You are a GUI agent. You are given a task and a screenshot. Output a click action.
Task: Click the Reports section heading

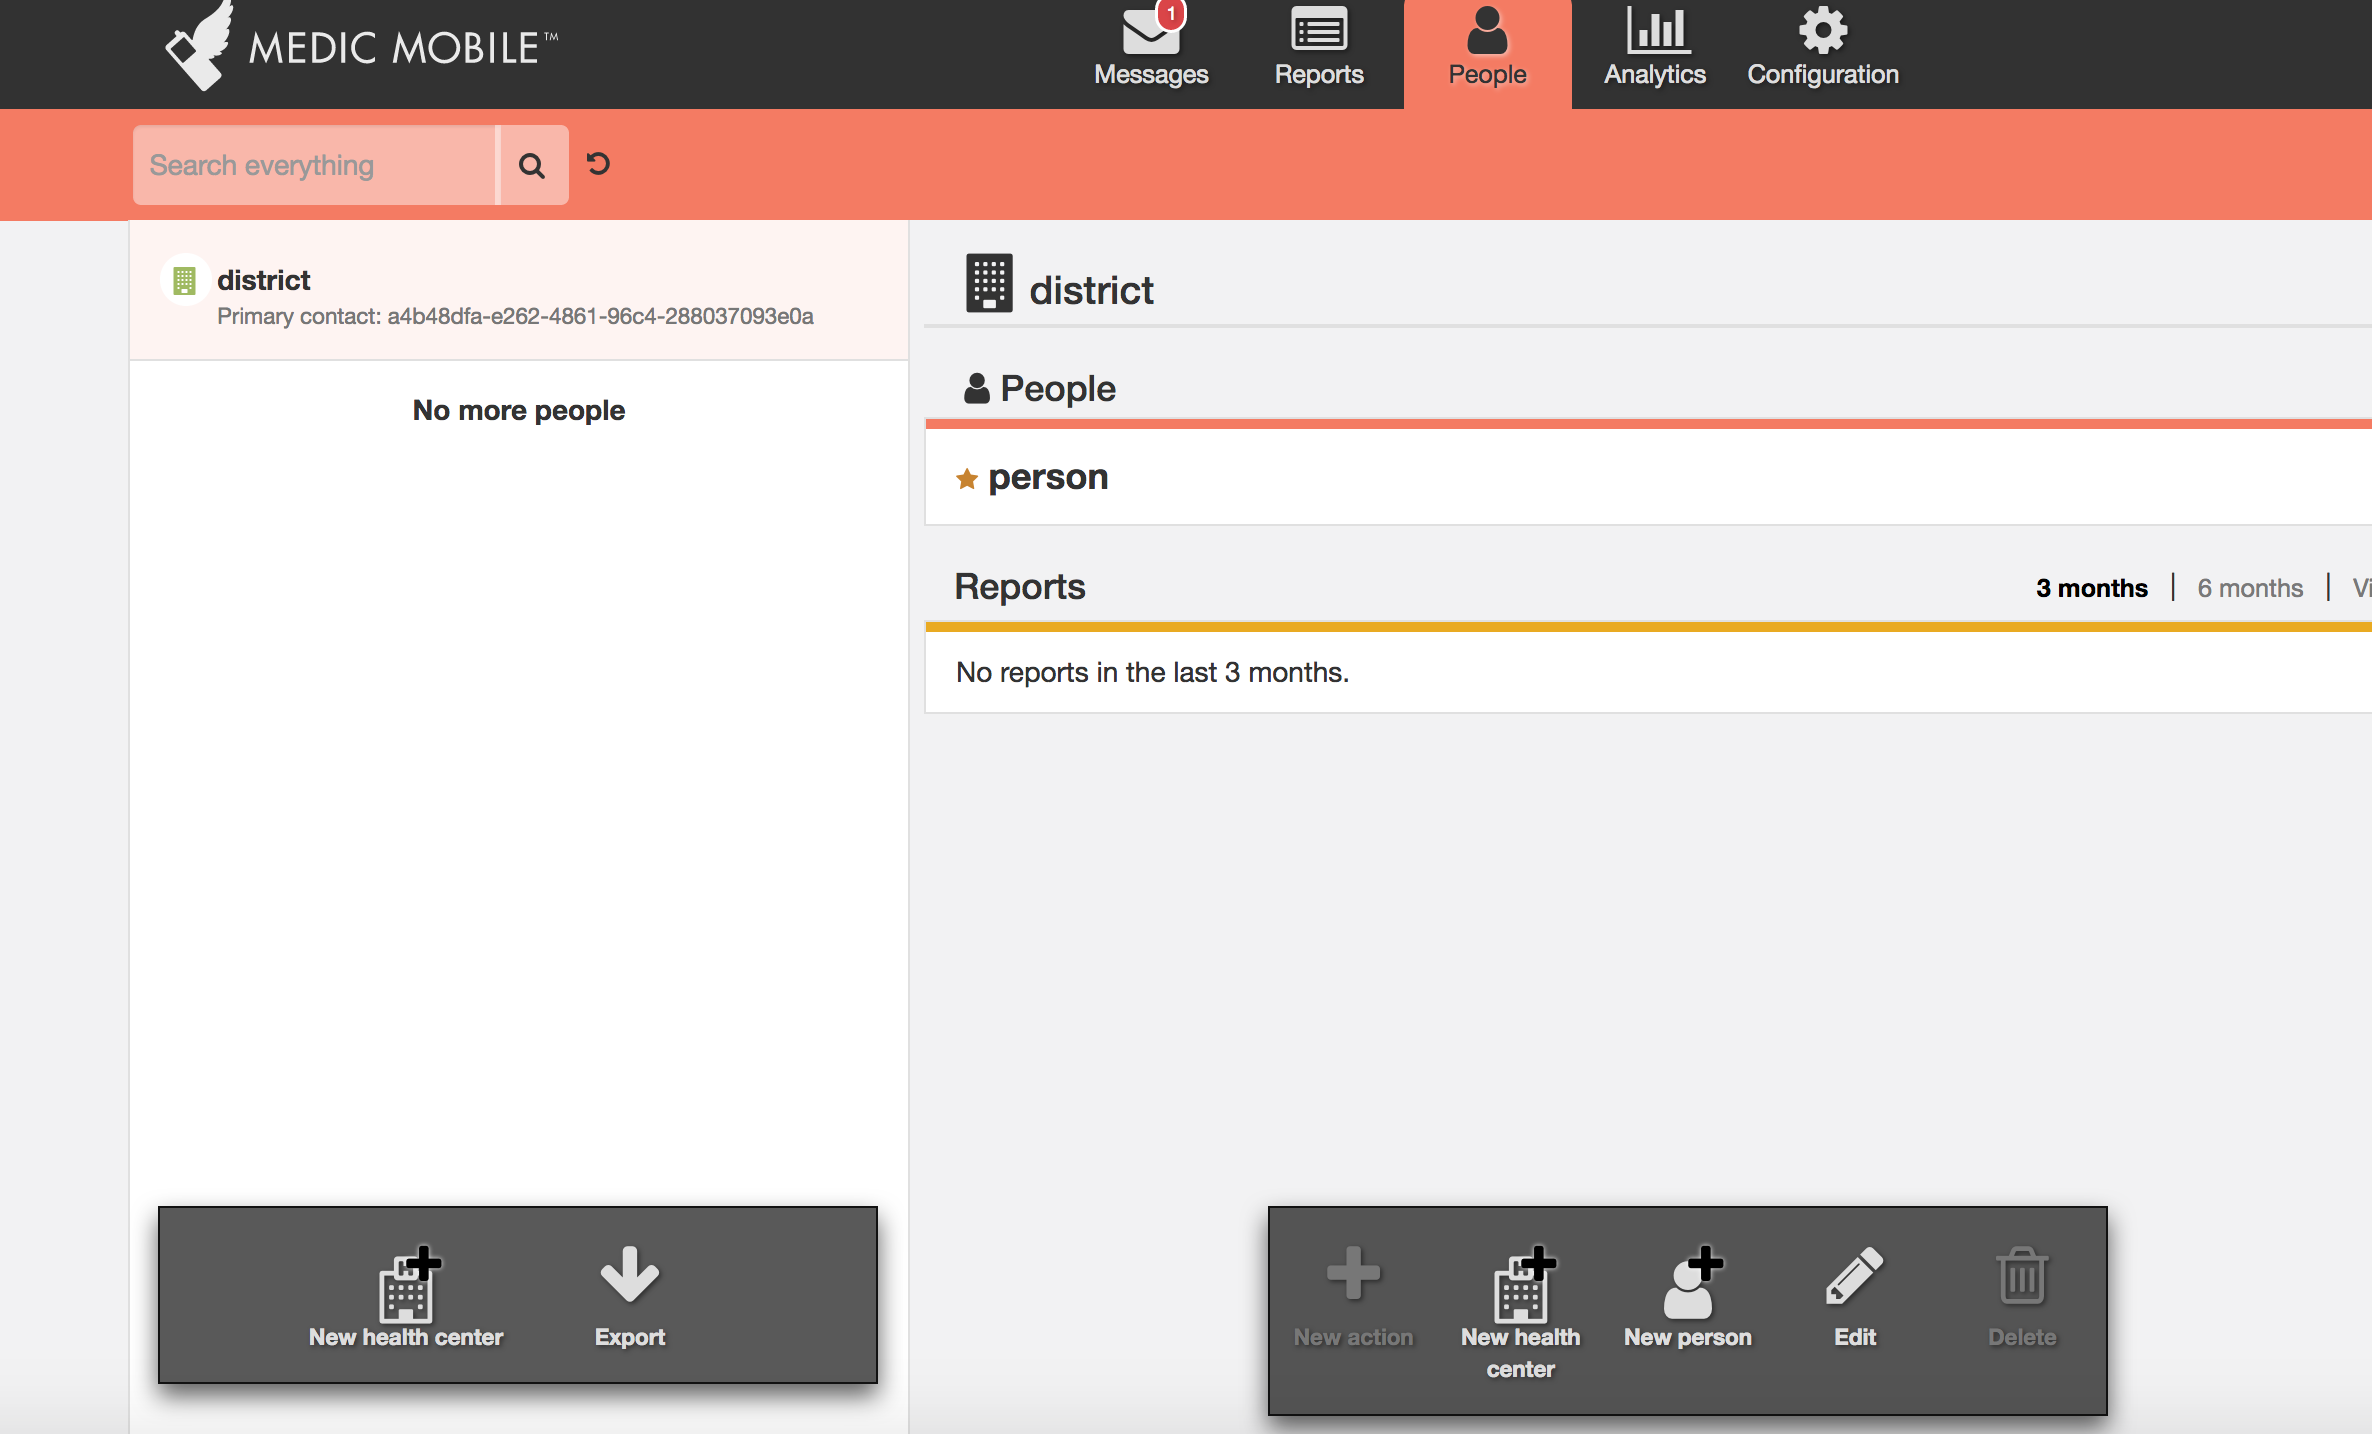pos(1020,586)
